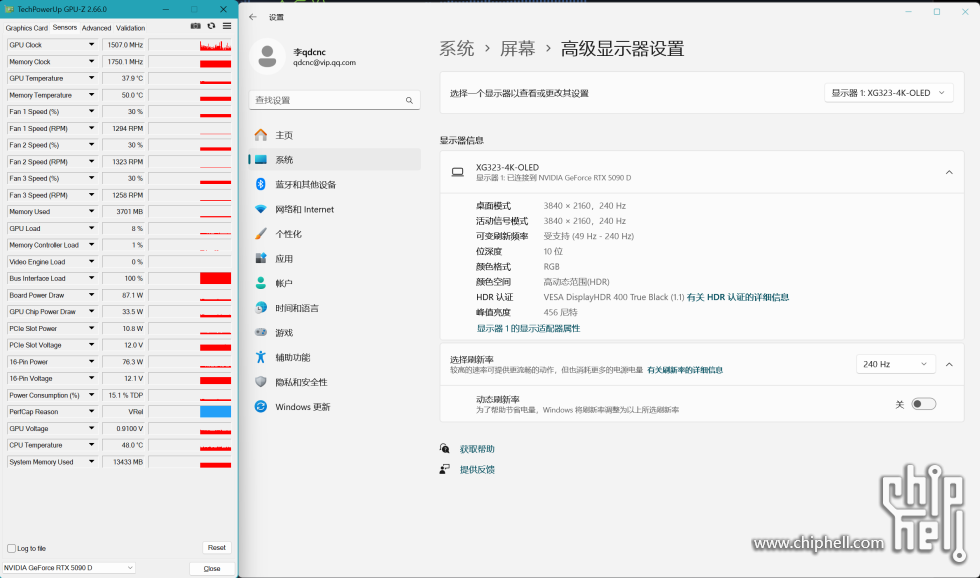Open the Home (主页) page
Screen dimensions: 980x578
(334, 135)
